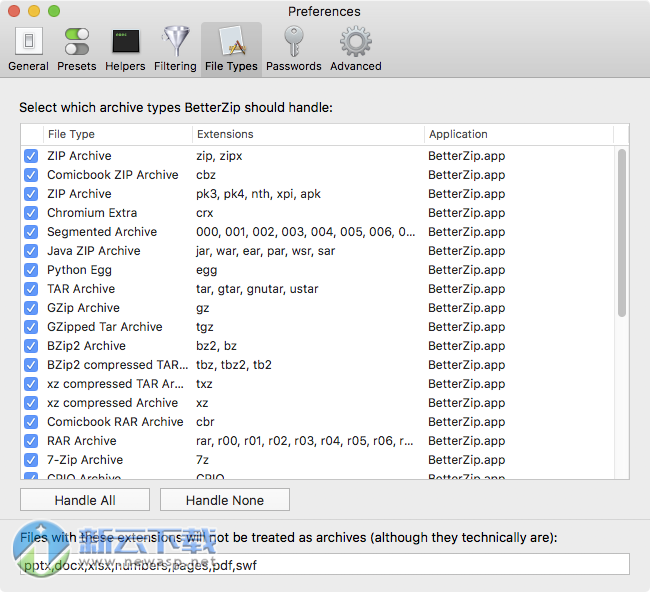
Task: Open the General preferences pane icon
Action: click(x=29, y=41)
